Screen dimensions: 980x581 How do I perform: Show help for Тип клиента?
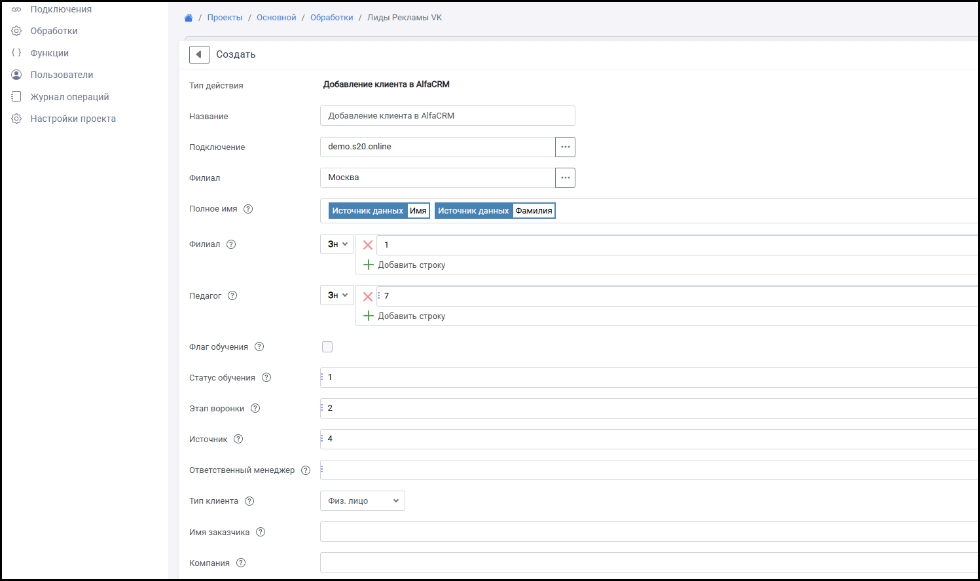click(249, 501)
